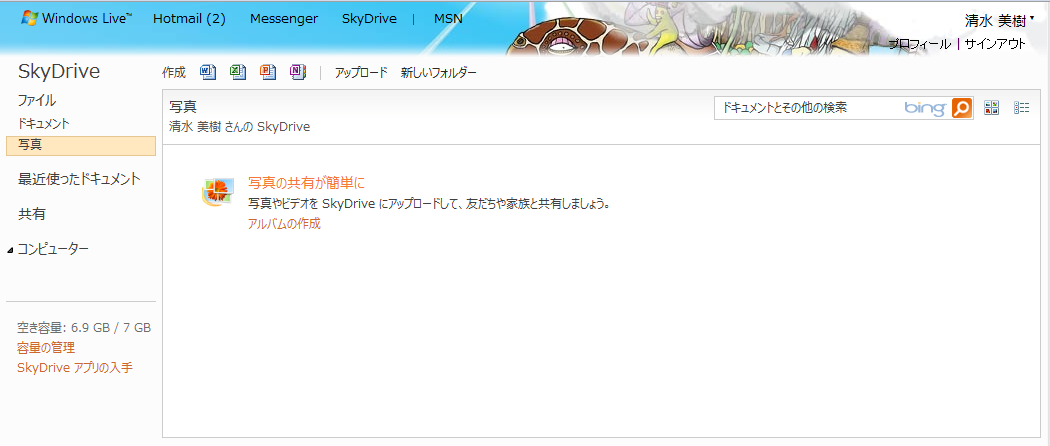Screen dimensions: 1050x446
Task: Click 空き容量: 6.9 GB / 7 GB text
Action: coord(84,327)
